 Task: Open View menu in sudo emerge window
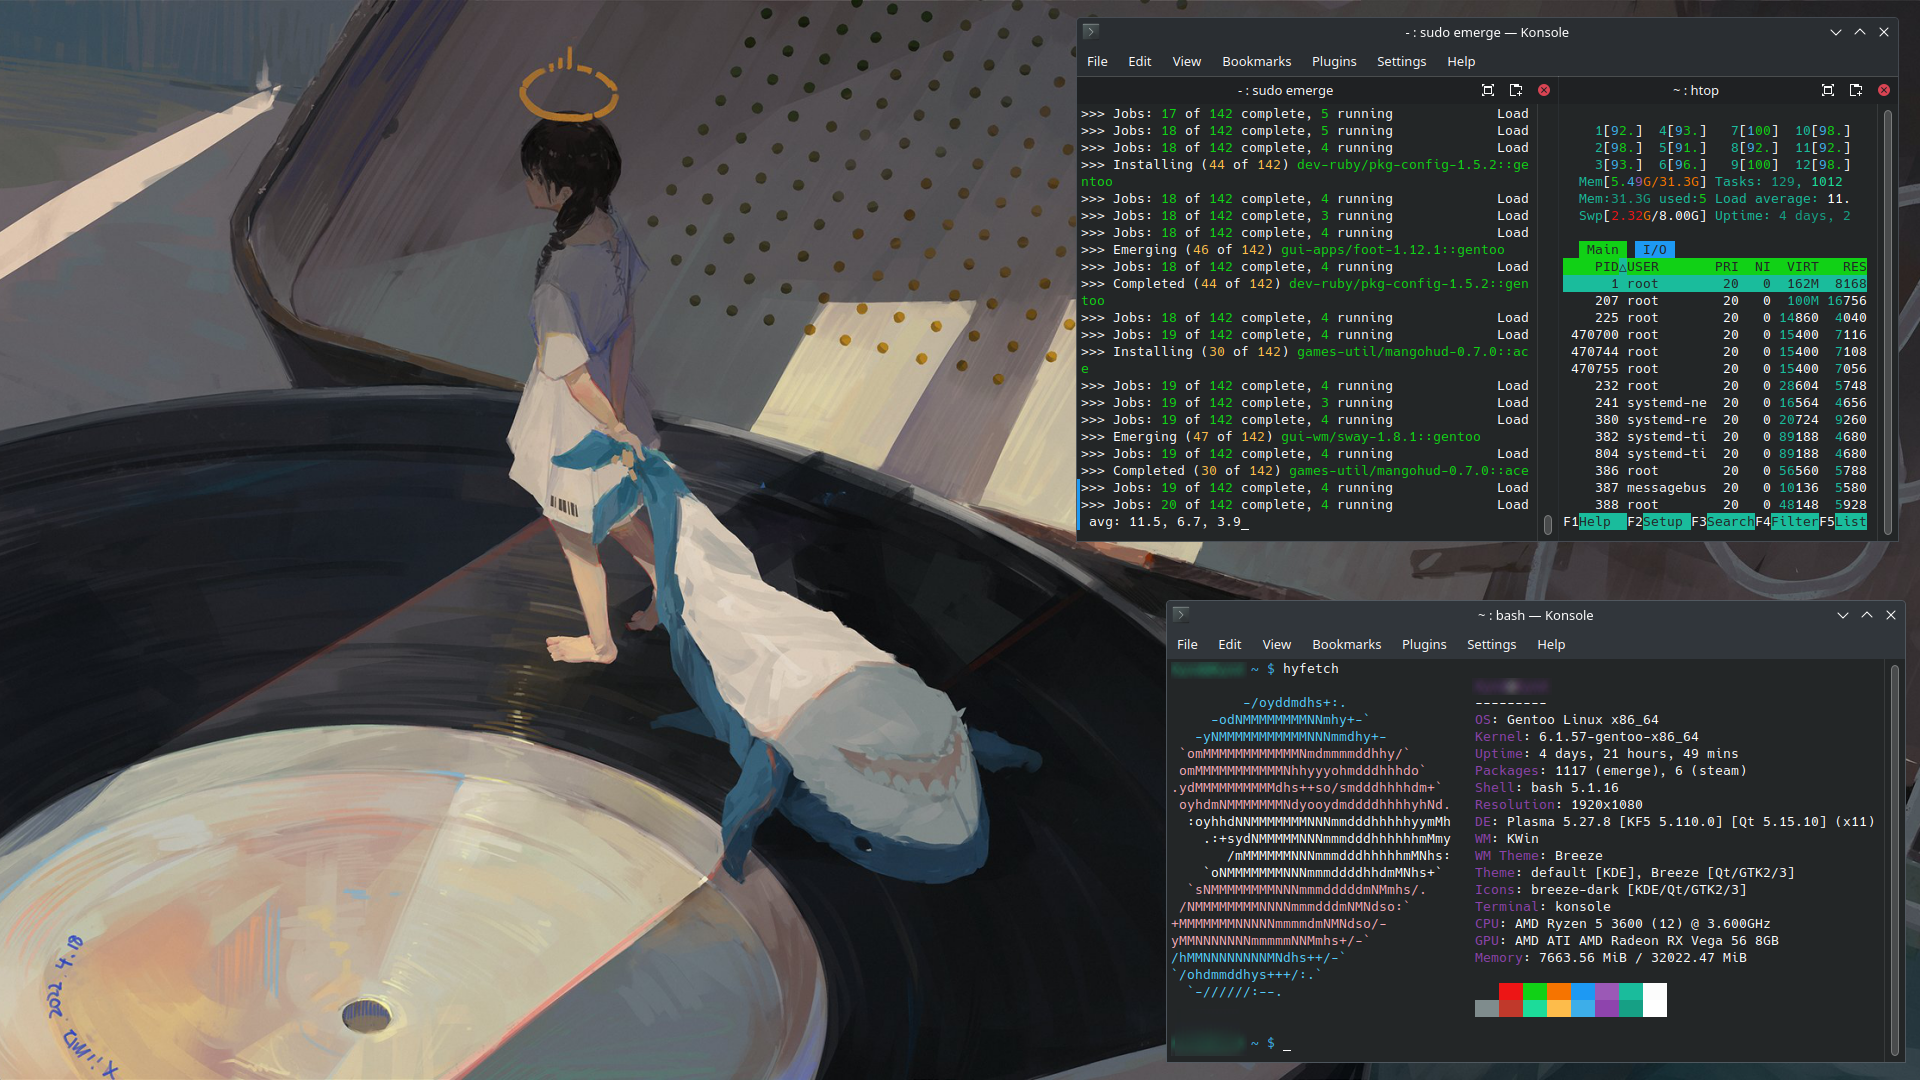click(x=1186, y=62)
